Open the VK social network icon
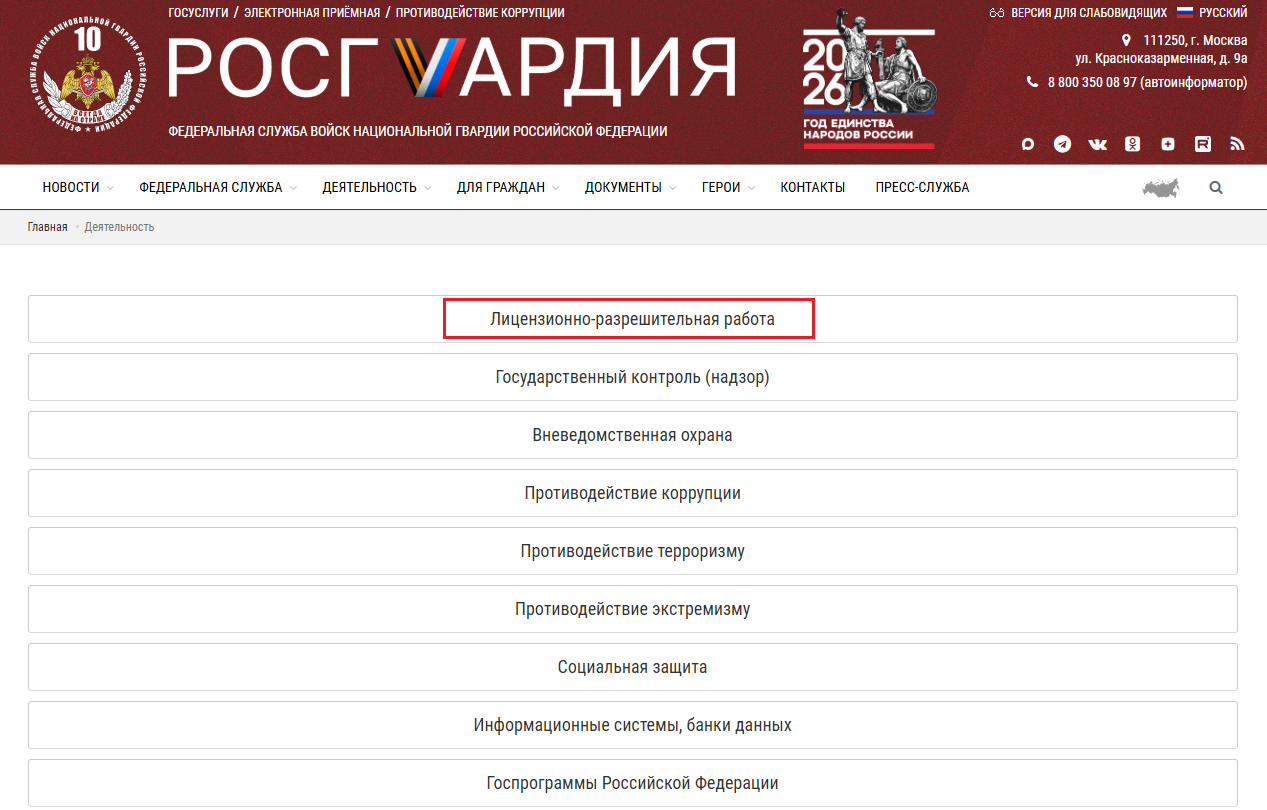Image resolution: width=1267 pixels, height=810 pixels. point(1098,144)
